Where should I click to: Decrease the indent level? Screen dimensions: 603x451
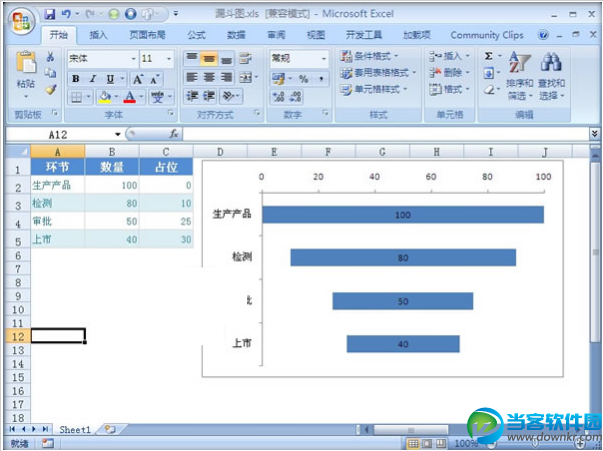click(x=192, y=96)
